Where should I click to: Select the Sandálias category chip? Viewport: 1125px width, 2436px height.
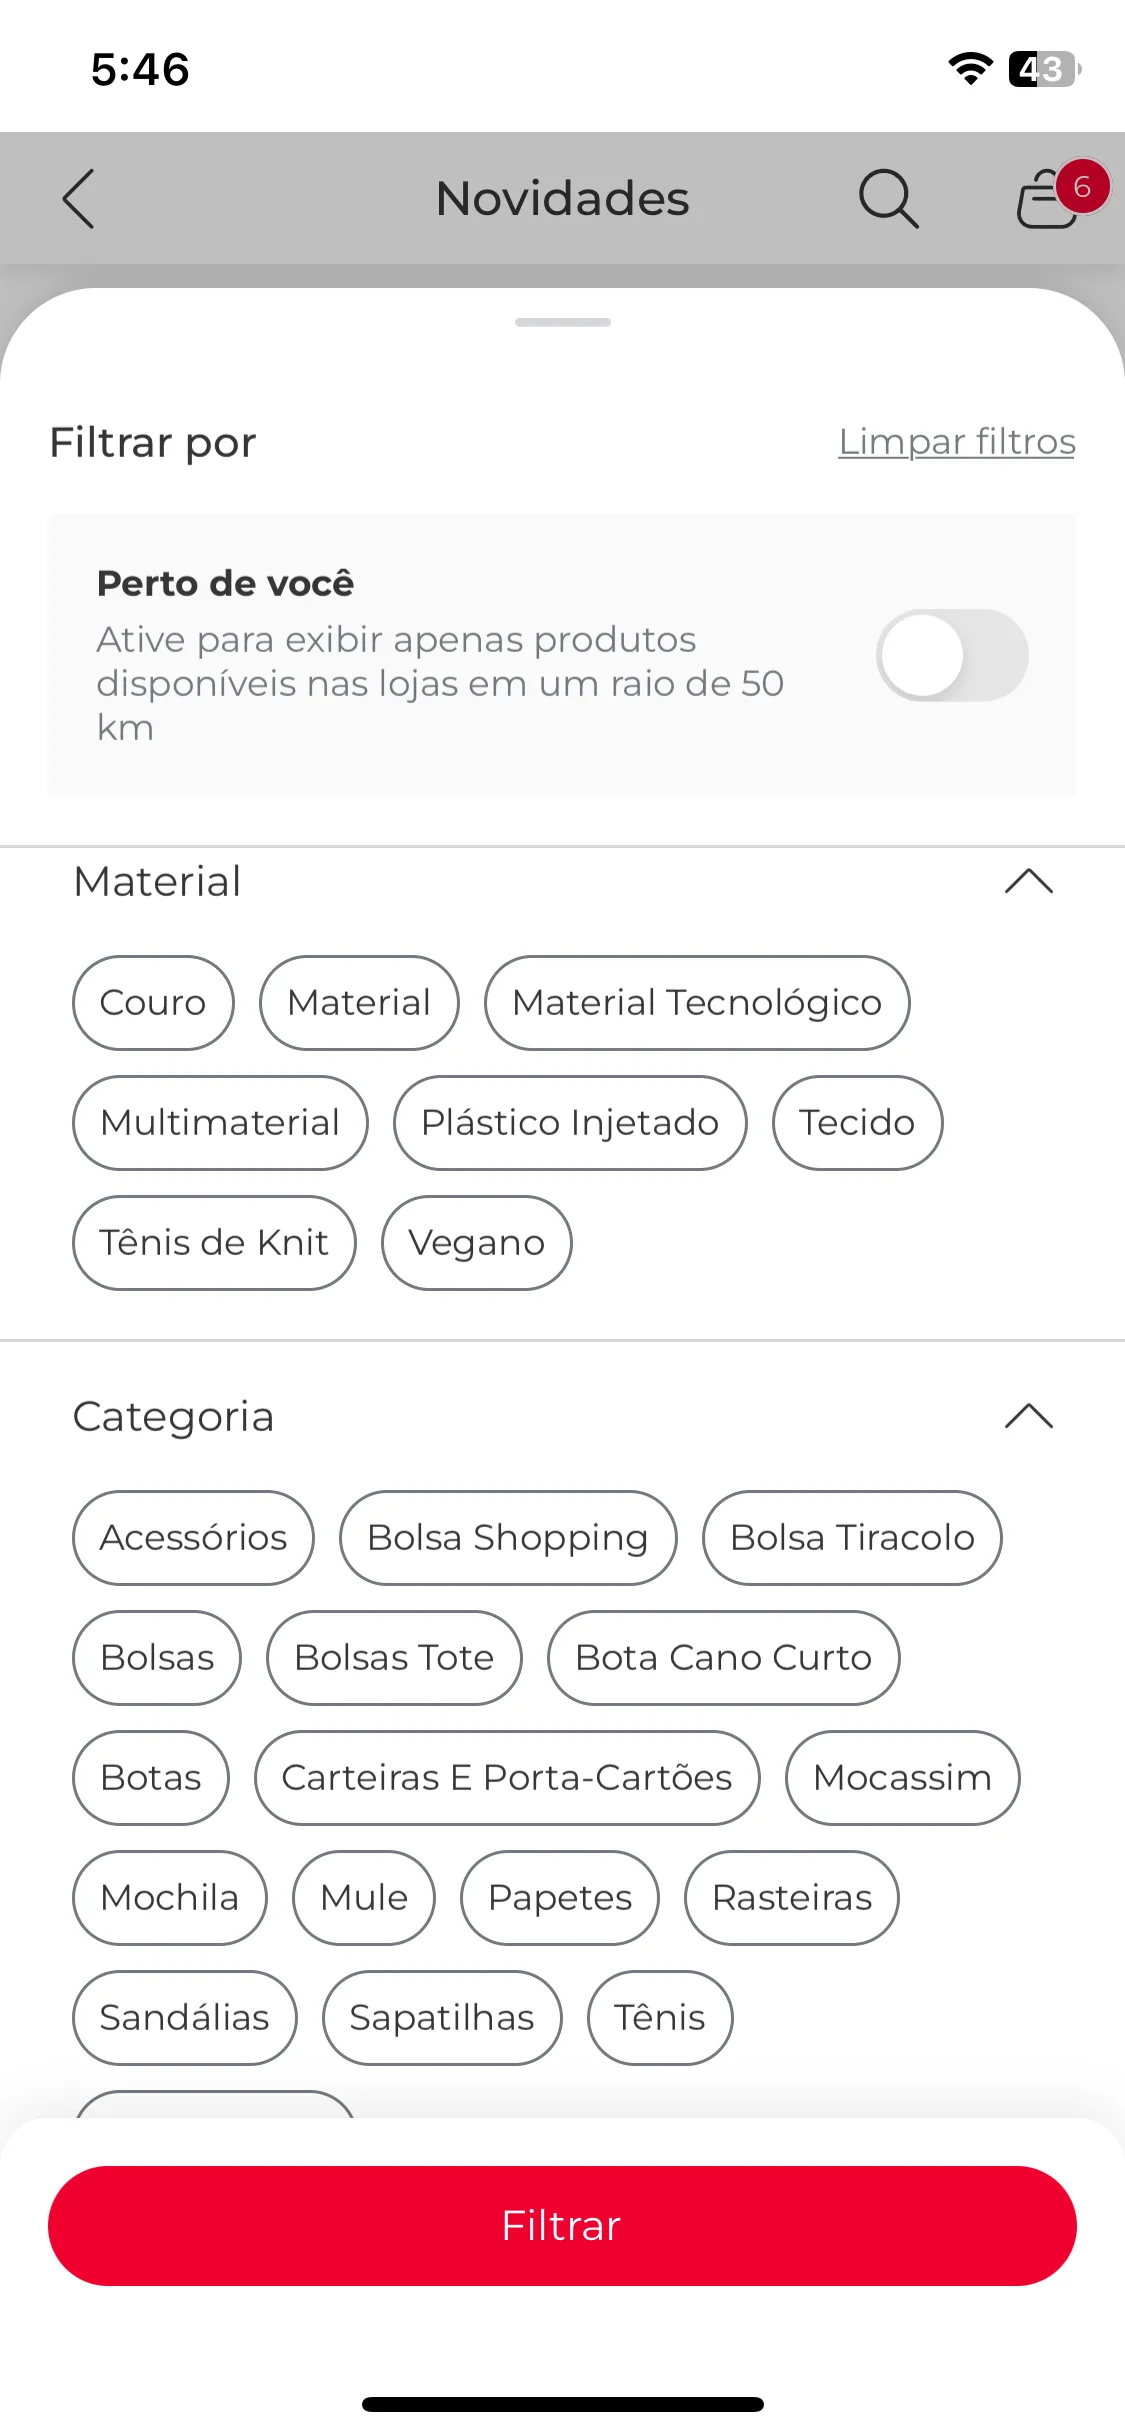pos(185,2018)
